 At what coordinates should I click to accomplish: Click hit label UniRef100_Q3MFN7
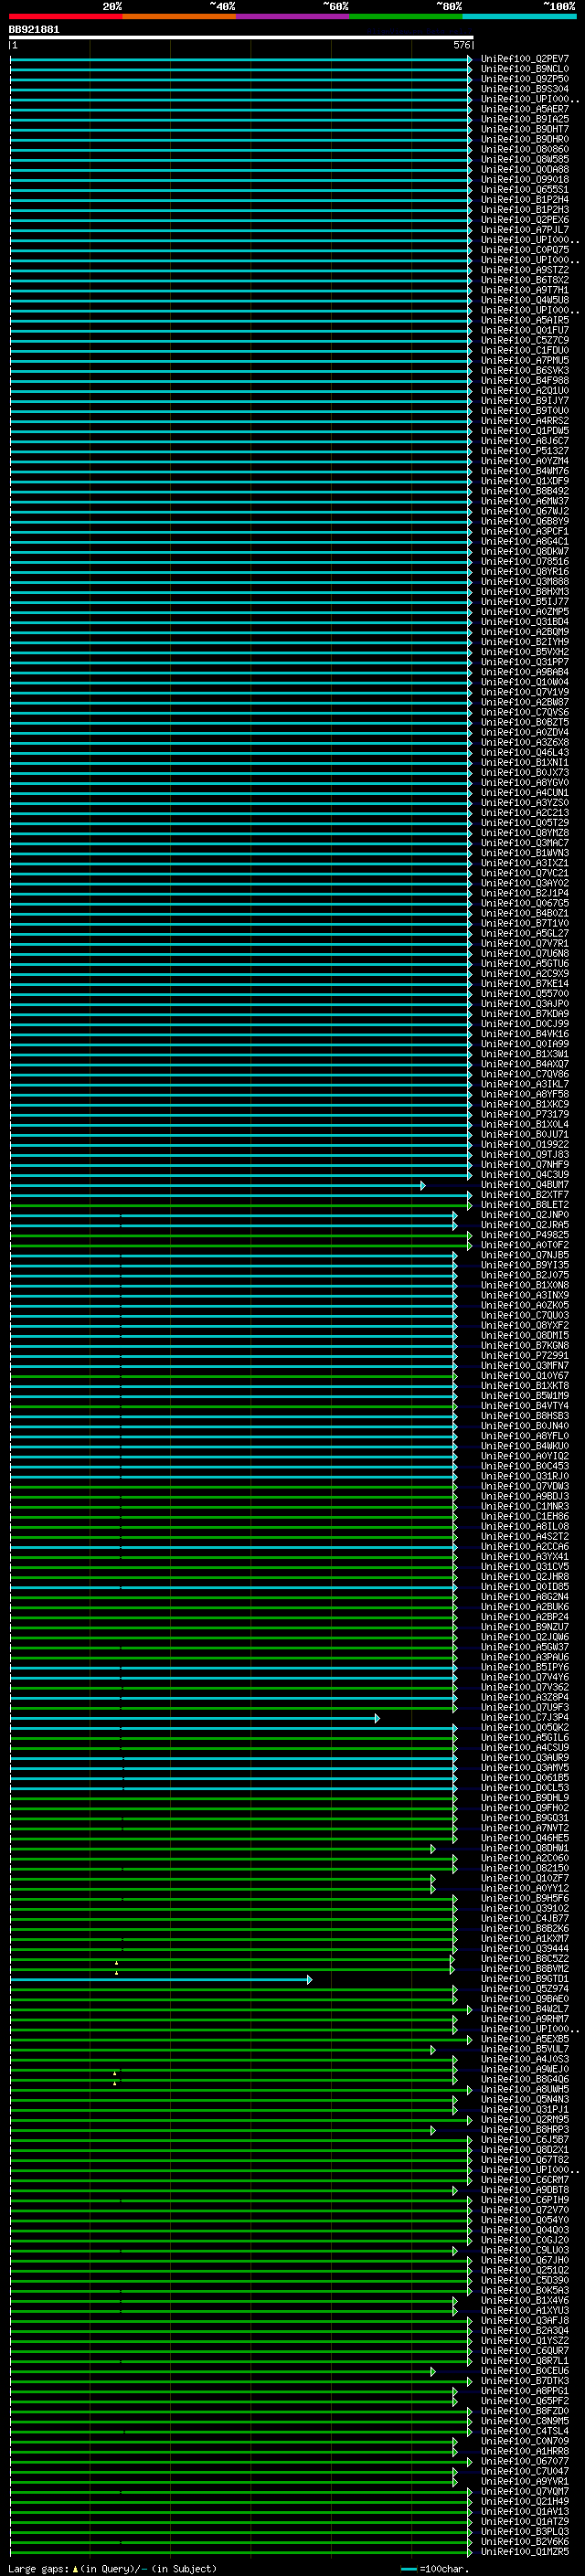coord(524,1366)
